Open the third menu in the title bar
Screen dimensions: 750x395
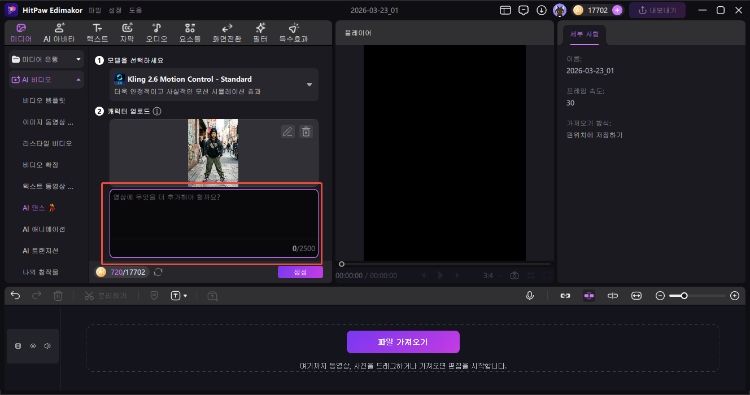[x=135, y=10]
